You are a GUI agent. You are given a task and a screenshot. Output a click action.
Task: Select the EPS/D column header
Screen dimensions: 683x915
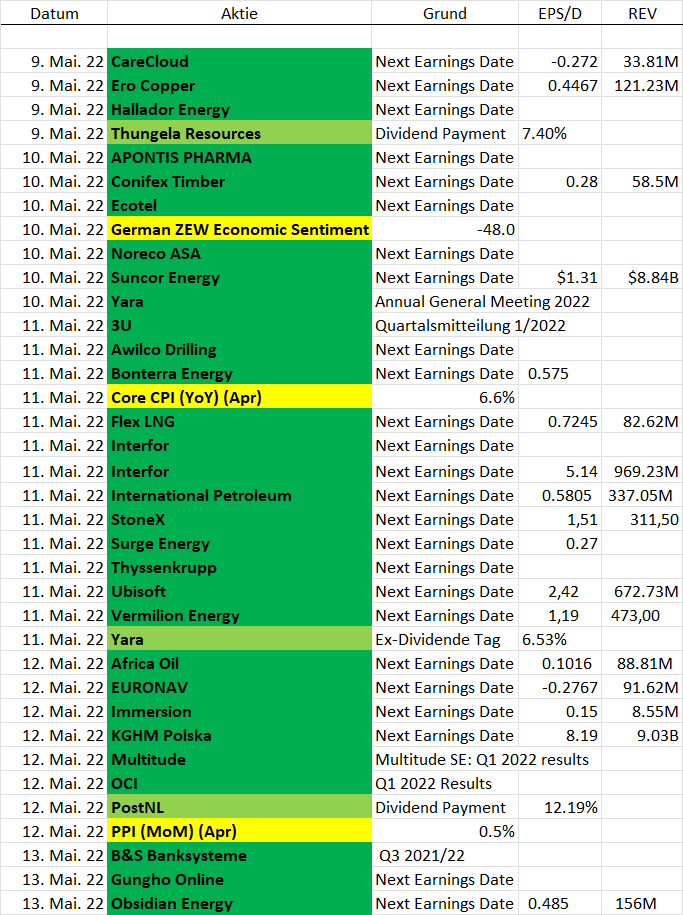560,13
